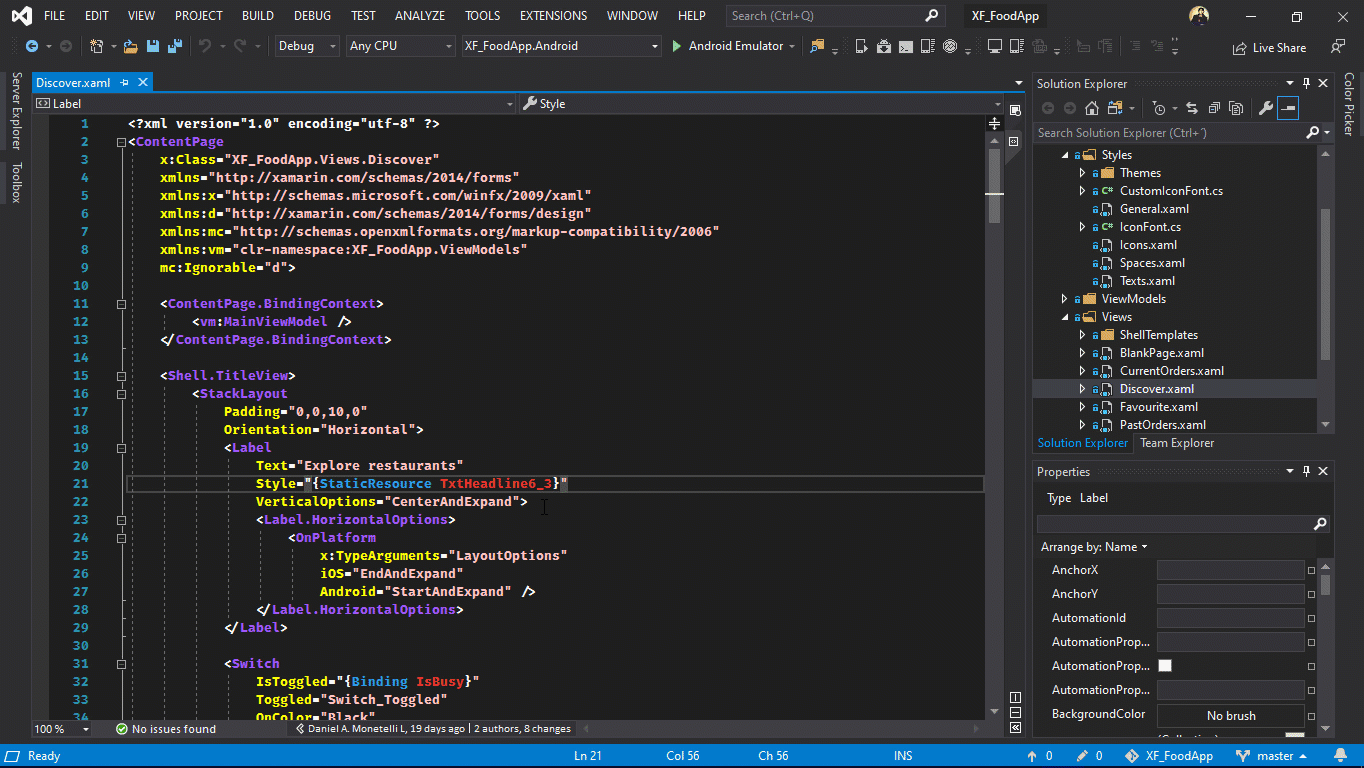Check the AutomationProperties checkbox in Properties

click(x=1165, y=666)
